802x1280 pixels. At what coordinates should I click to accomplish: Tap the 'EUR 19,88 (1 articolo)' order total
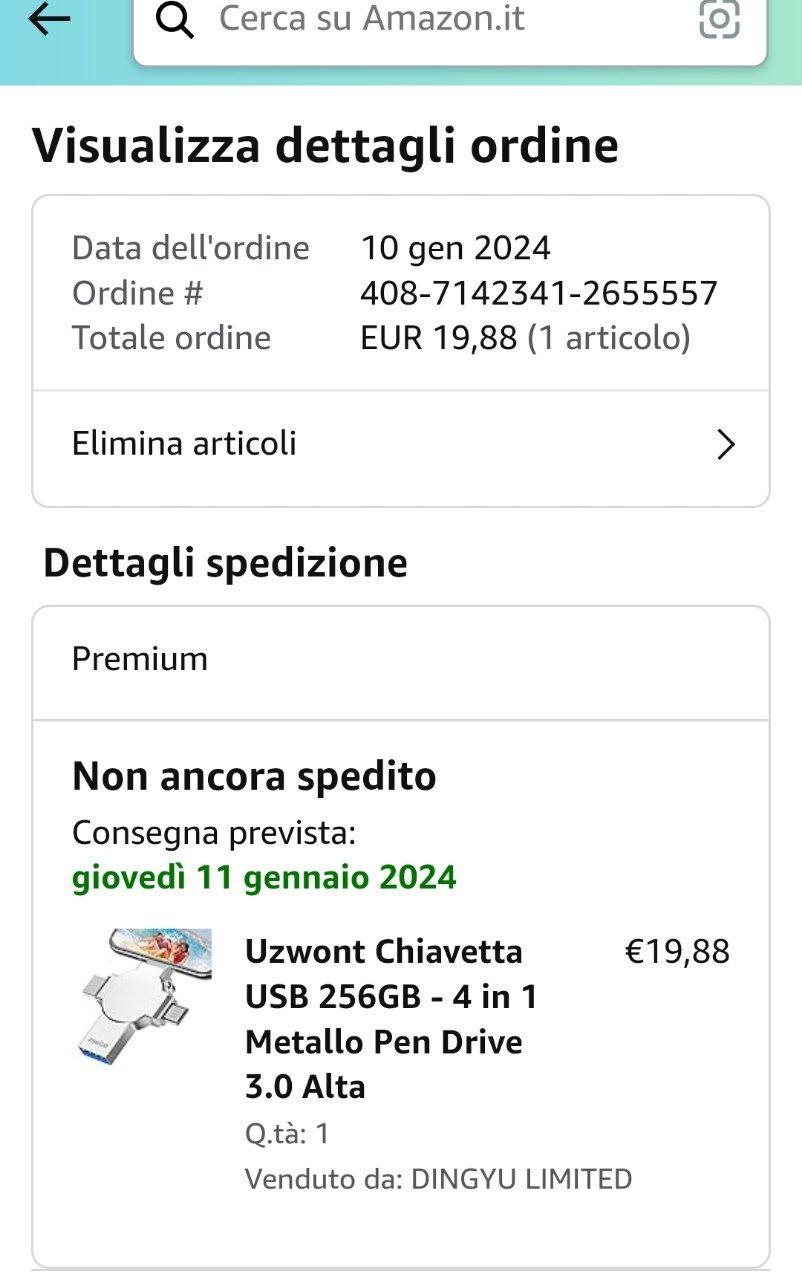[525, 338]
